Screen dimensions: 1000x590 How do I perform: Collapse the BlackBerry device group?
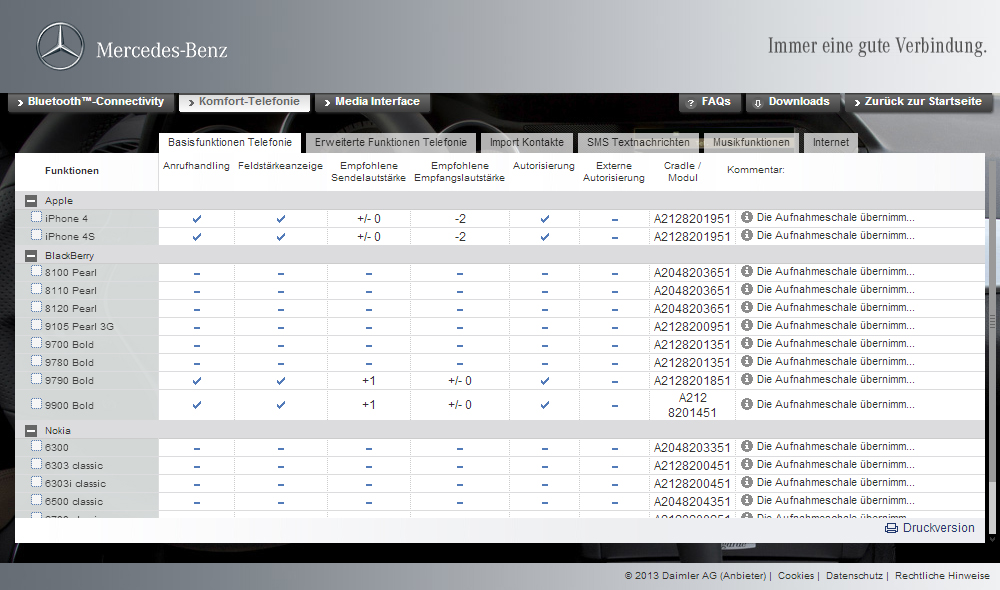tap(31, 255)
